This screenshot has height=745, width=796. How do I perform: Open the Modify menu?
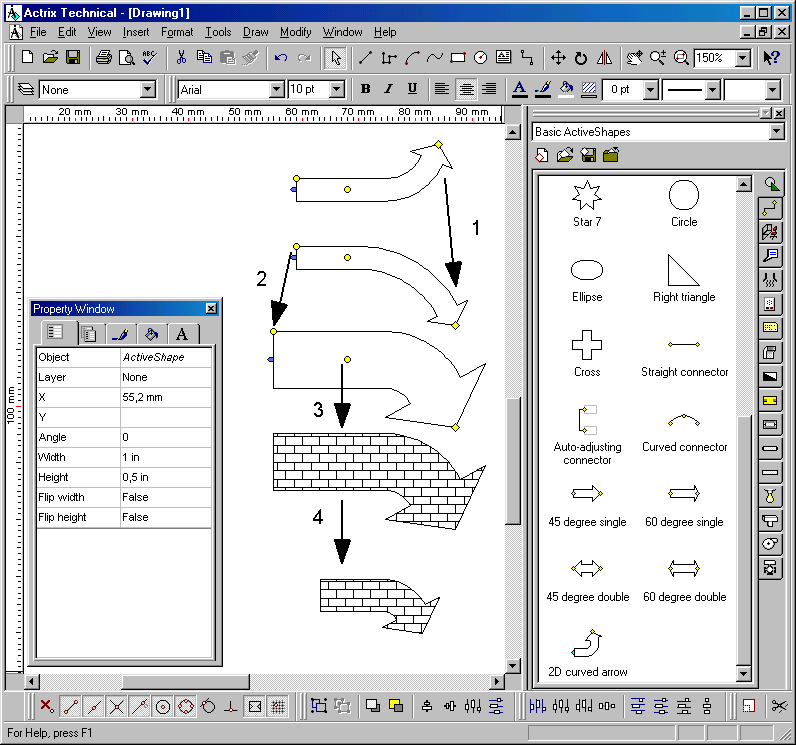tap(295, 32)
